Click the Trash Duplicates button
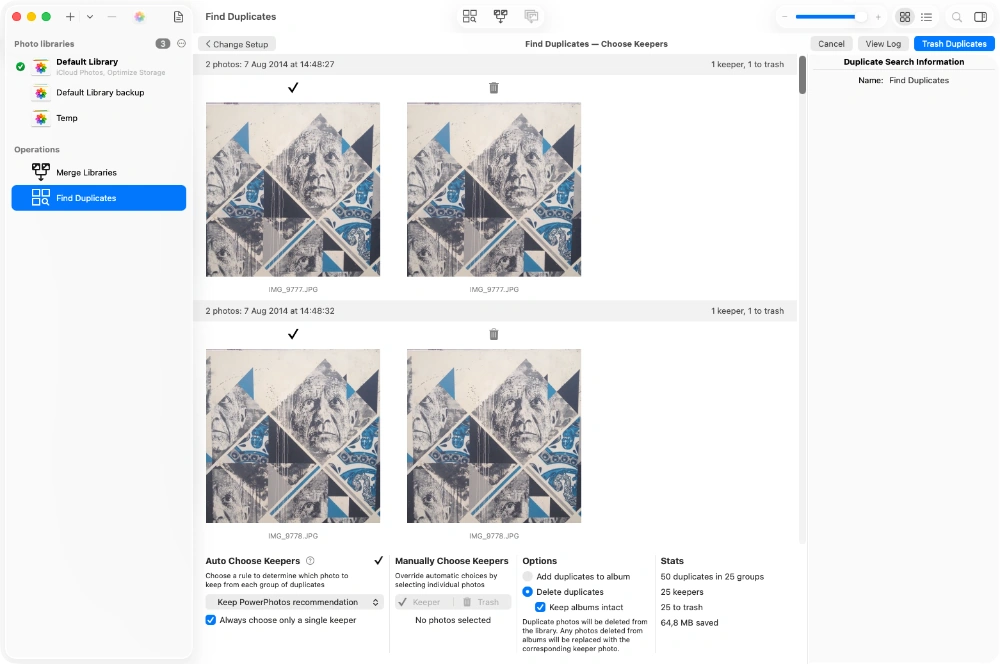The height and width of the screenshot is (664, 1000). pyautogui.click(x=953, y=44)
